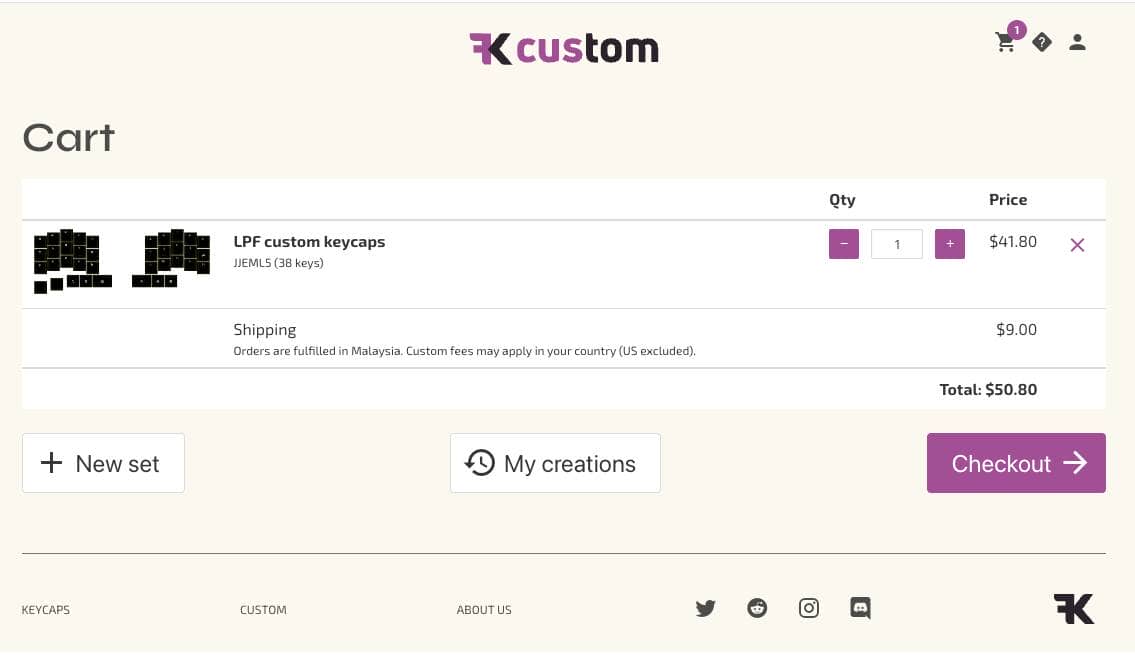Join Discord via footer icon

860,608
